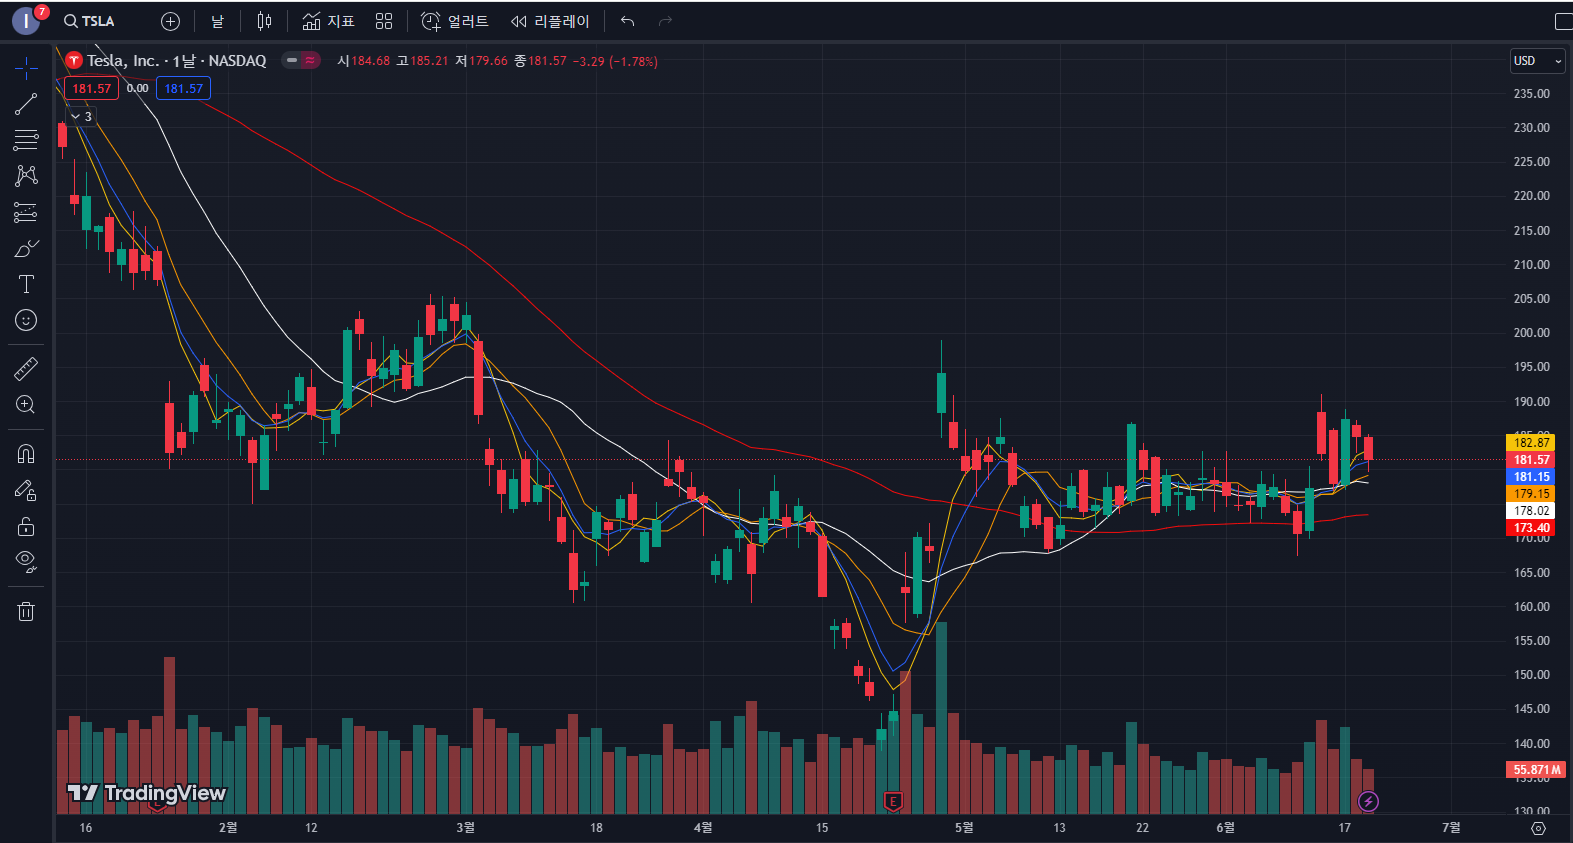Click the 7월 label on time axis

pos(1451,827)
